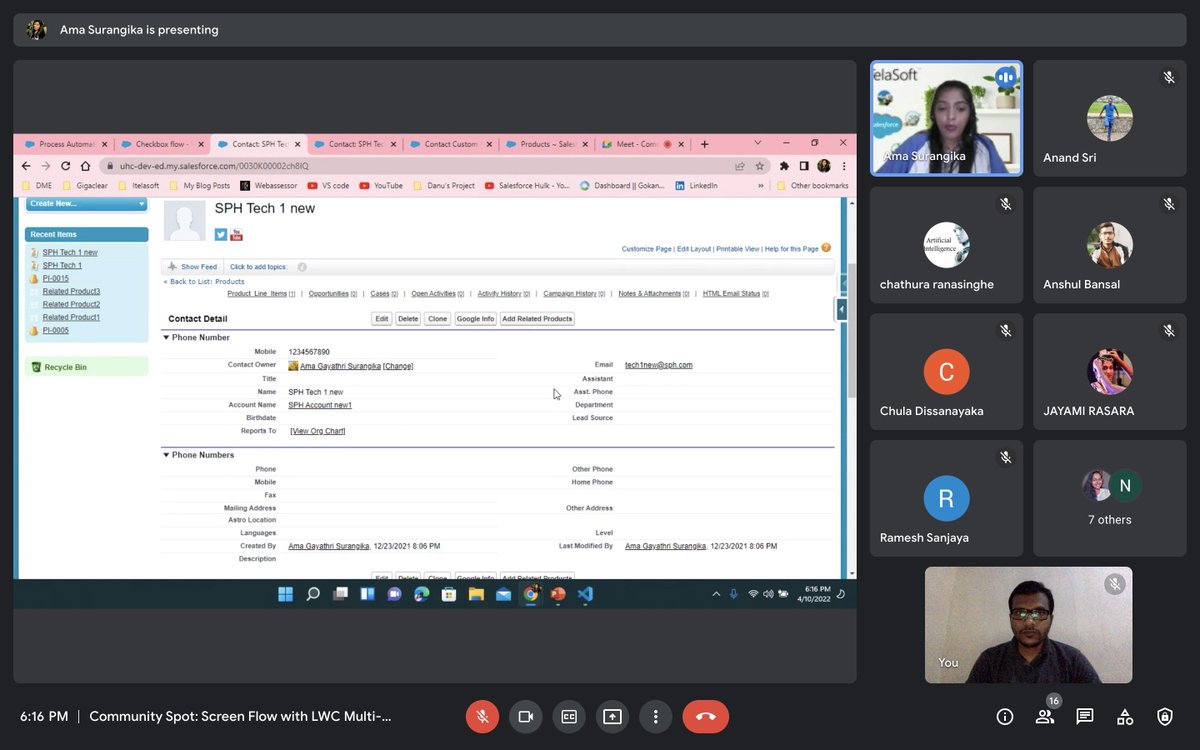This screenshot has height=750, width=1200.
Task: Reload the Salesforce page
Action: point(66,166)
